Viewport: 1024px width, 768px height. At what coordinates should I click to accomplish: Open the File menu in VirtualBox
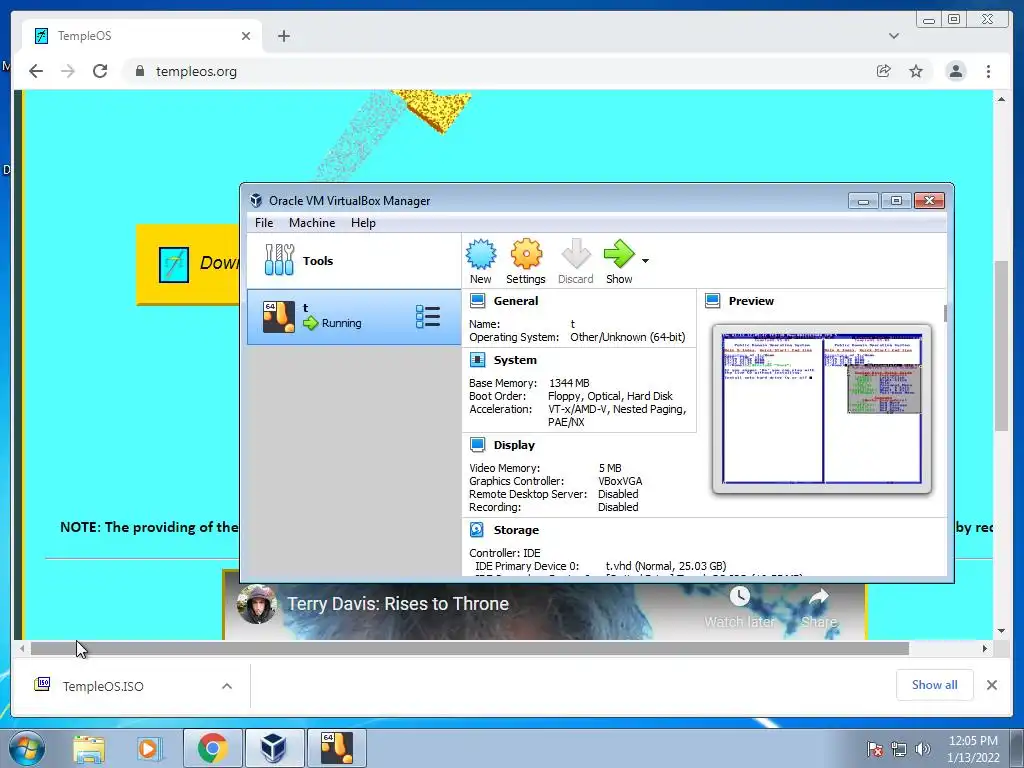[x=264, y=223]
